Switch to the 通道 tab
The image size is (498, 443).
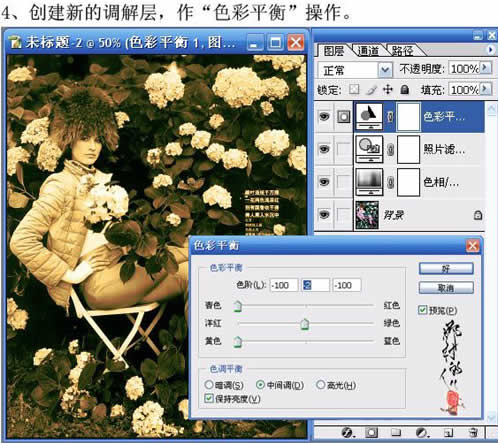(x=368, y=51)
